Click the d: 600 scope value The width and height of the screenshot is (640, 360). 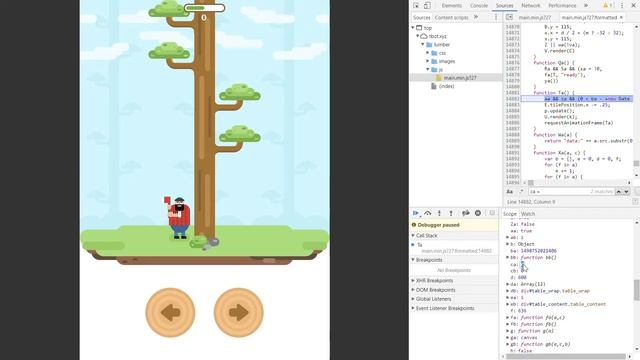click(x=522, y=277)
